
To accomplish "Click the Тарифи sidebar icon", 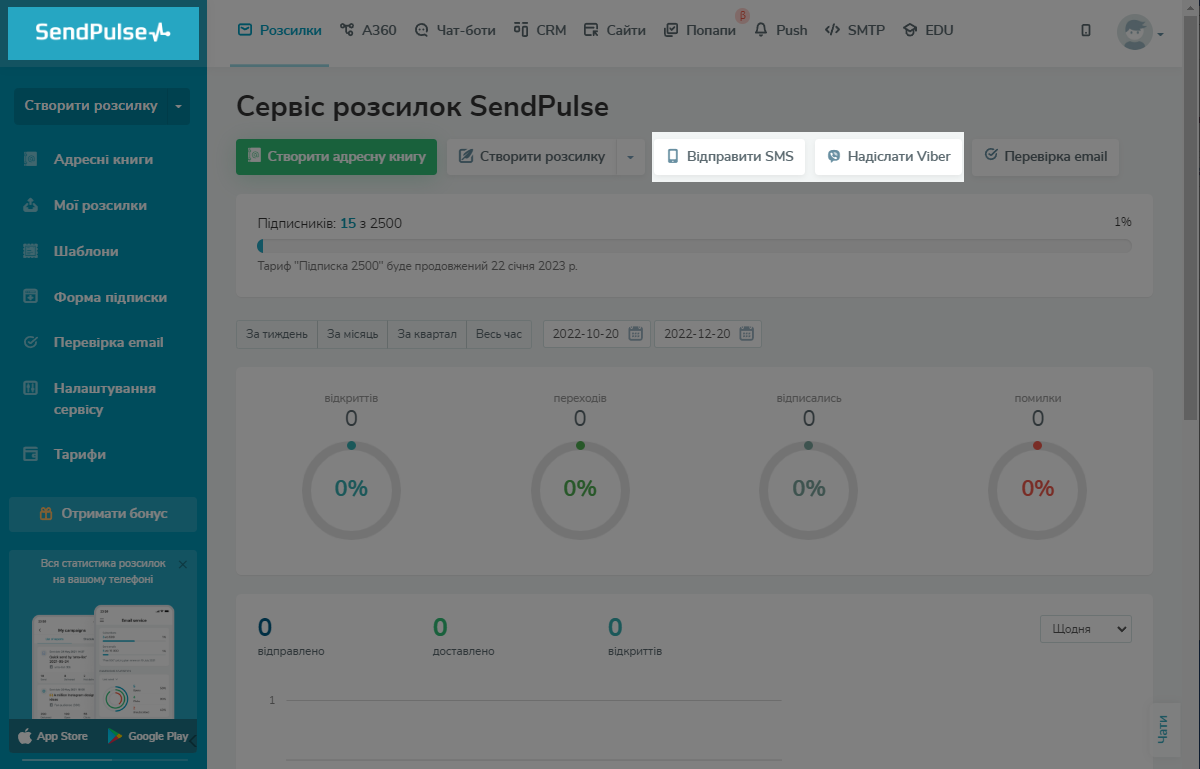I will 31,454.
